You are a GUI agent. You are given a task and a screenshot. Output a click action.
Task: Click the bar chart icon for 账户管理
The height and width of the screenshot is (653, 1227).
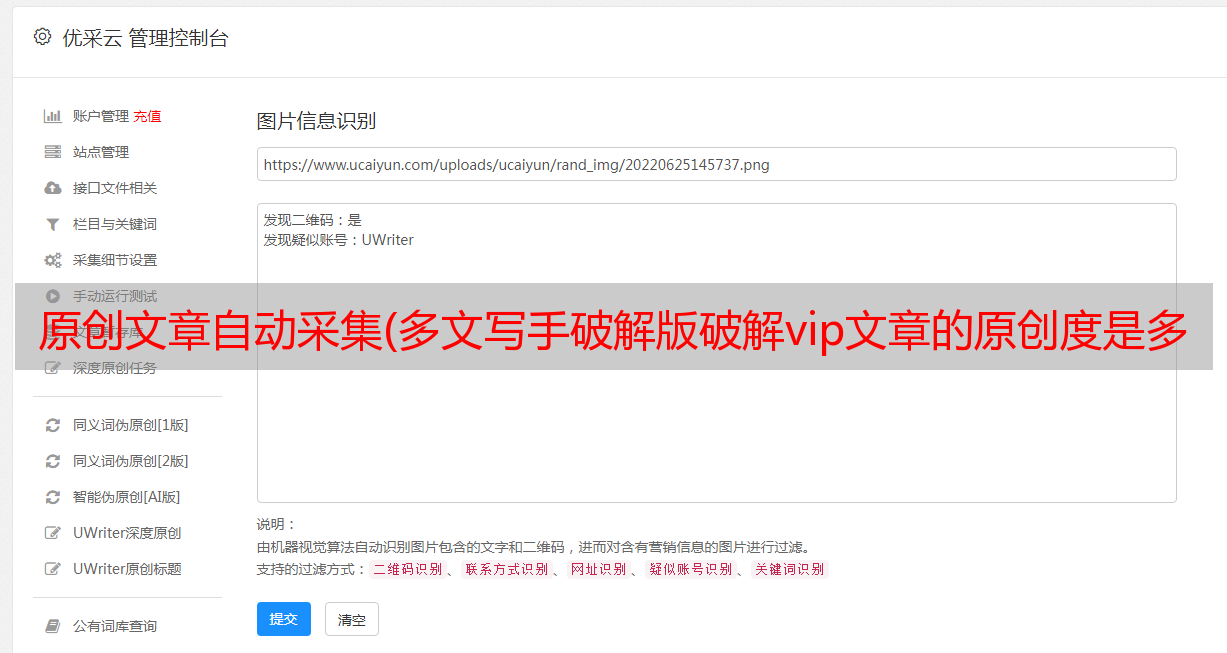click(x=53, y=116)
